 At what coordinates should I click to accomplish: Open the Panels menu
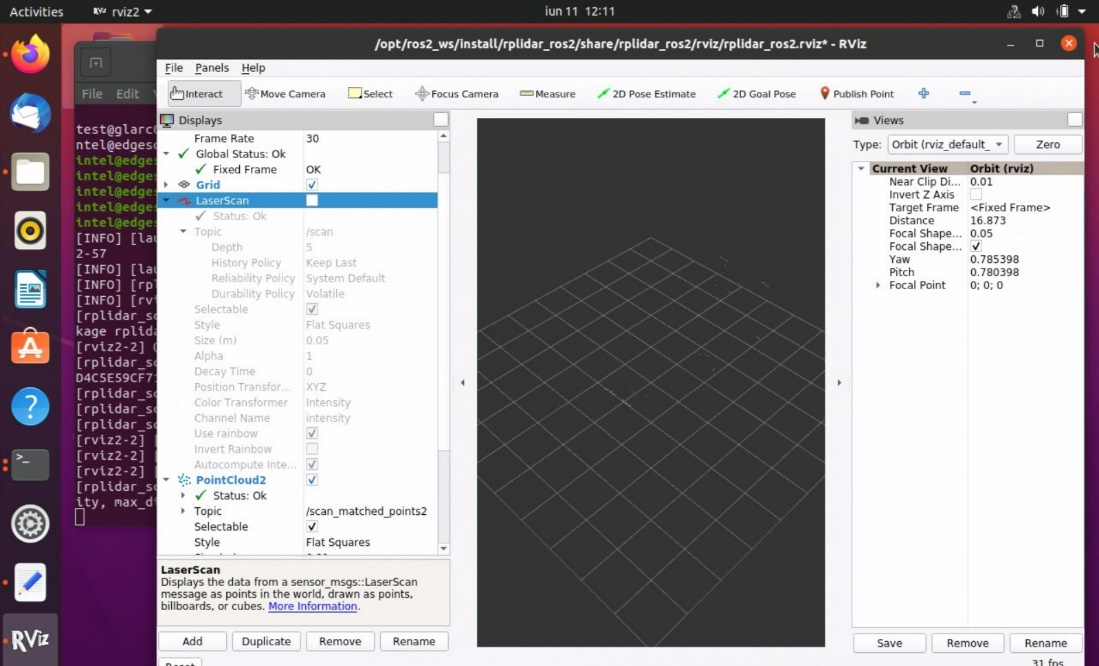tap(212, 68)
